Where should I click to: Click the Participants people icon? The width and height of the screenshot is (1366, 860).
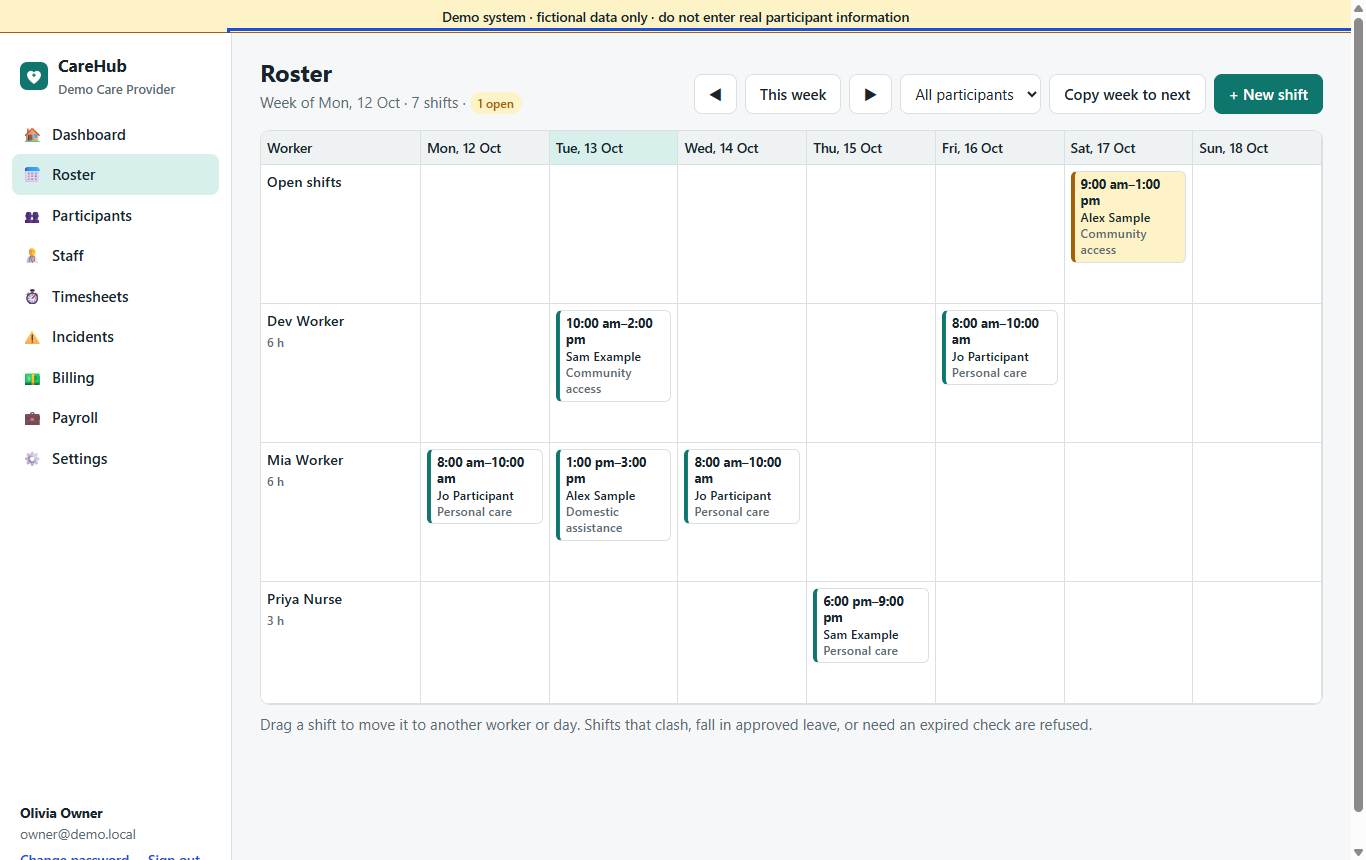[32, 216]
